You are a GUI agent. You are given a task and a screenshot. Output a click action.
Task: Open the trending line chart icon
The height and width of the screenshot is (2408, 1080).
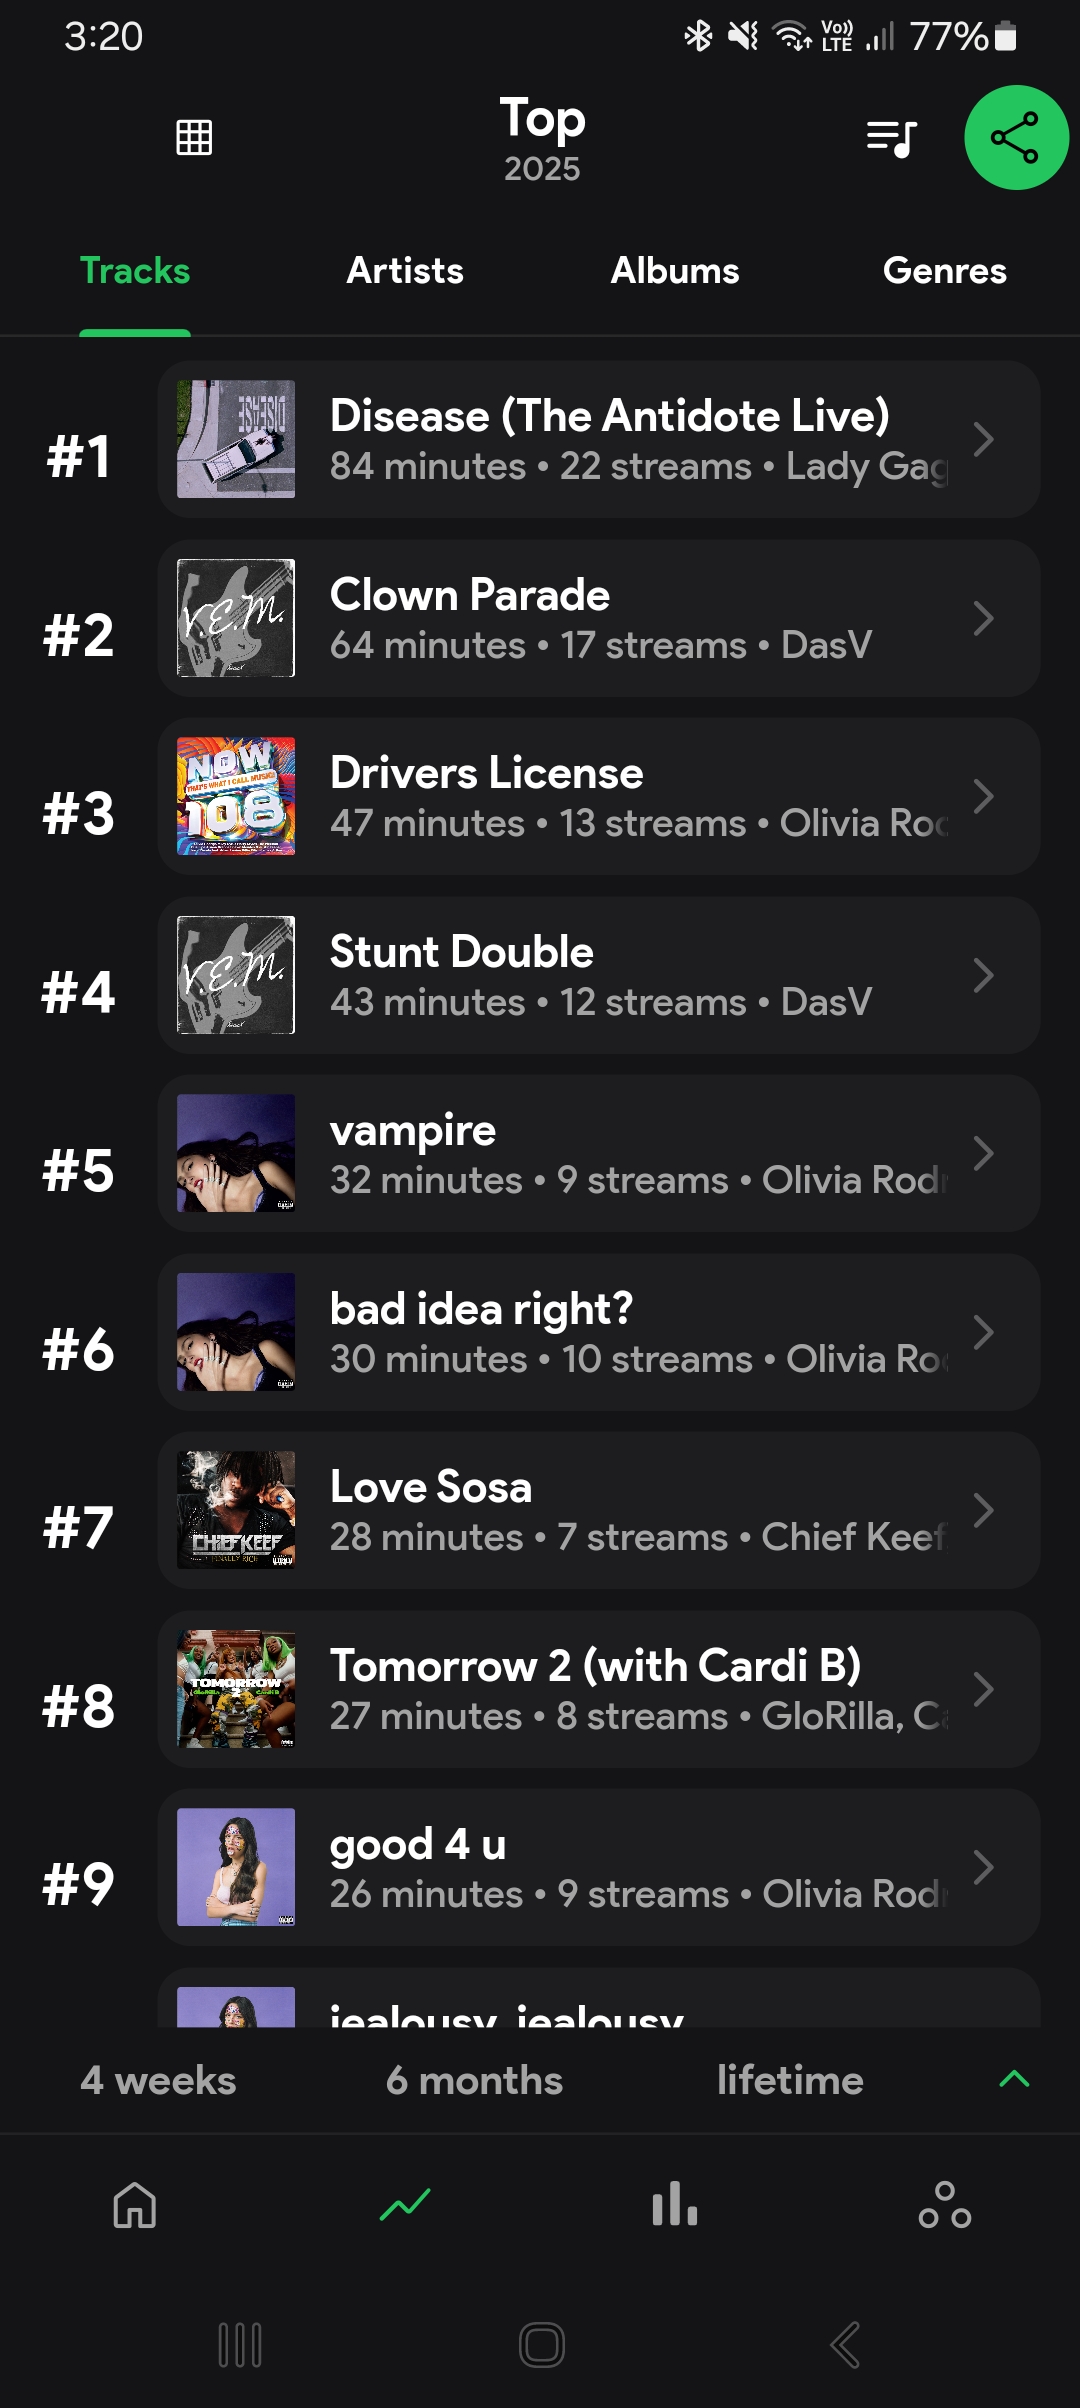405,2205
